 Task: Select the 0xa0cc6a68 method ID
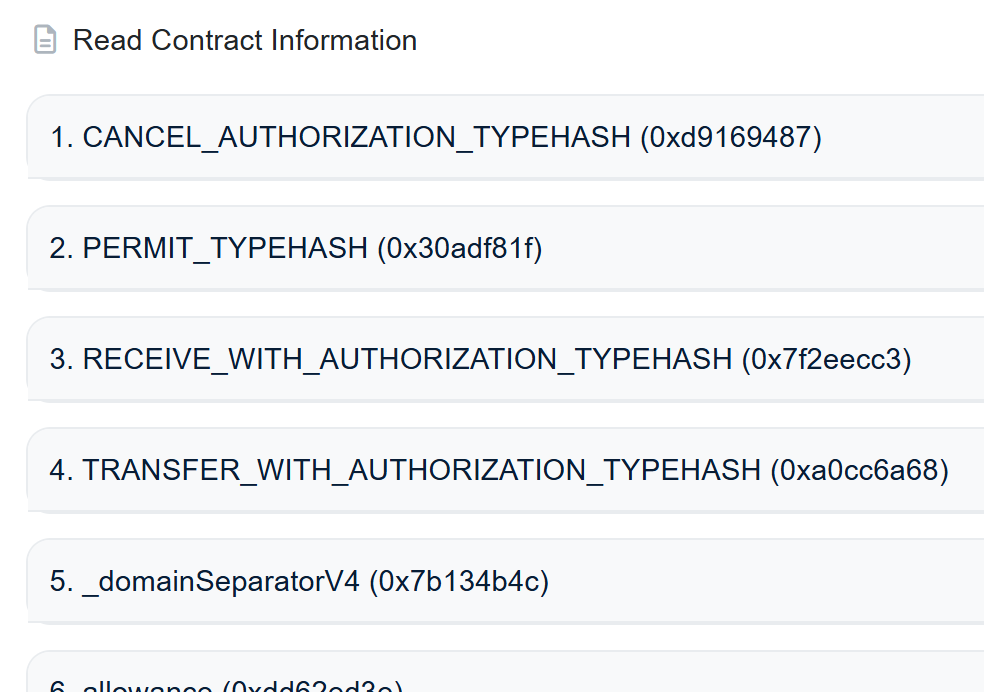(859, 470)
